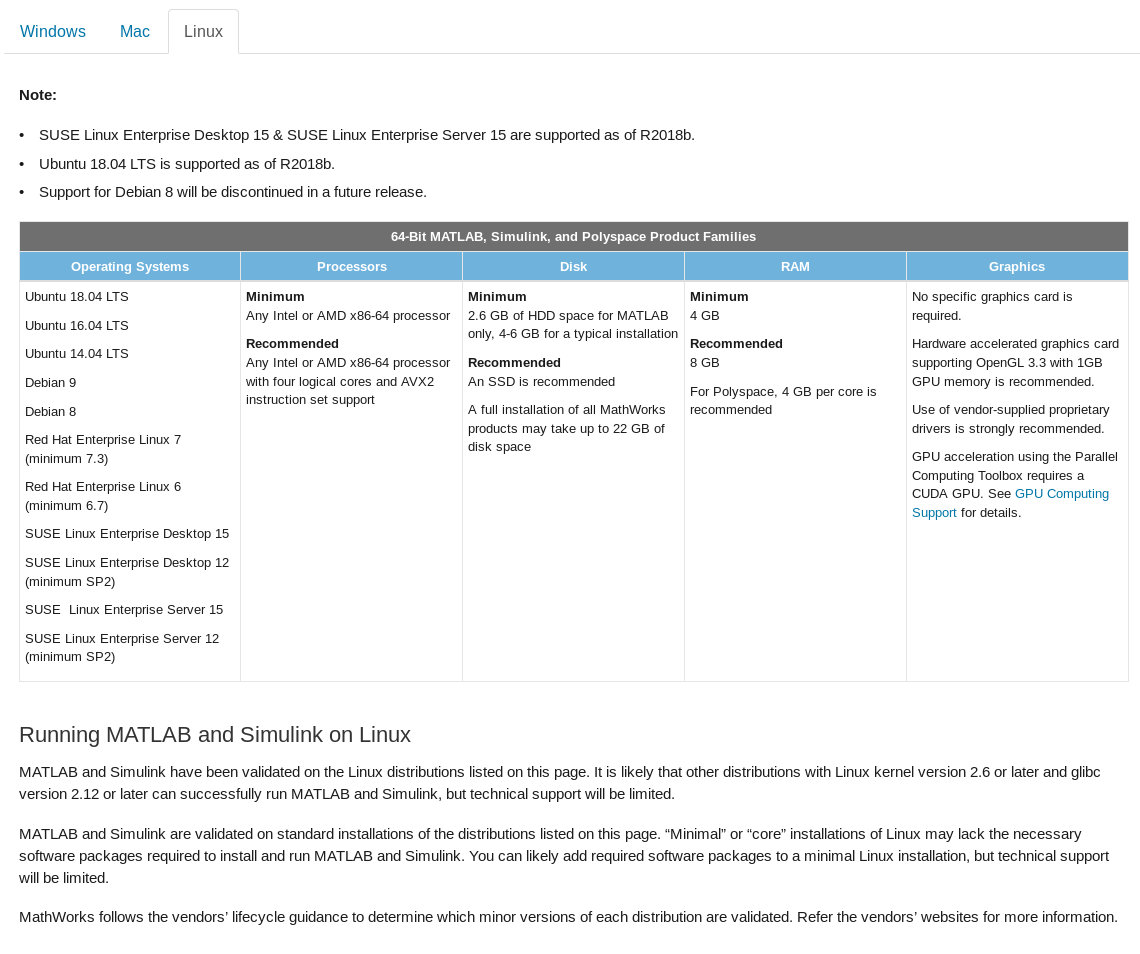Switch to the Mac tab
This screenshot has height=954, width=1140.
tap(135, 31)
